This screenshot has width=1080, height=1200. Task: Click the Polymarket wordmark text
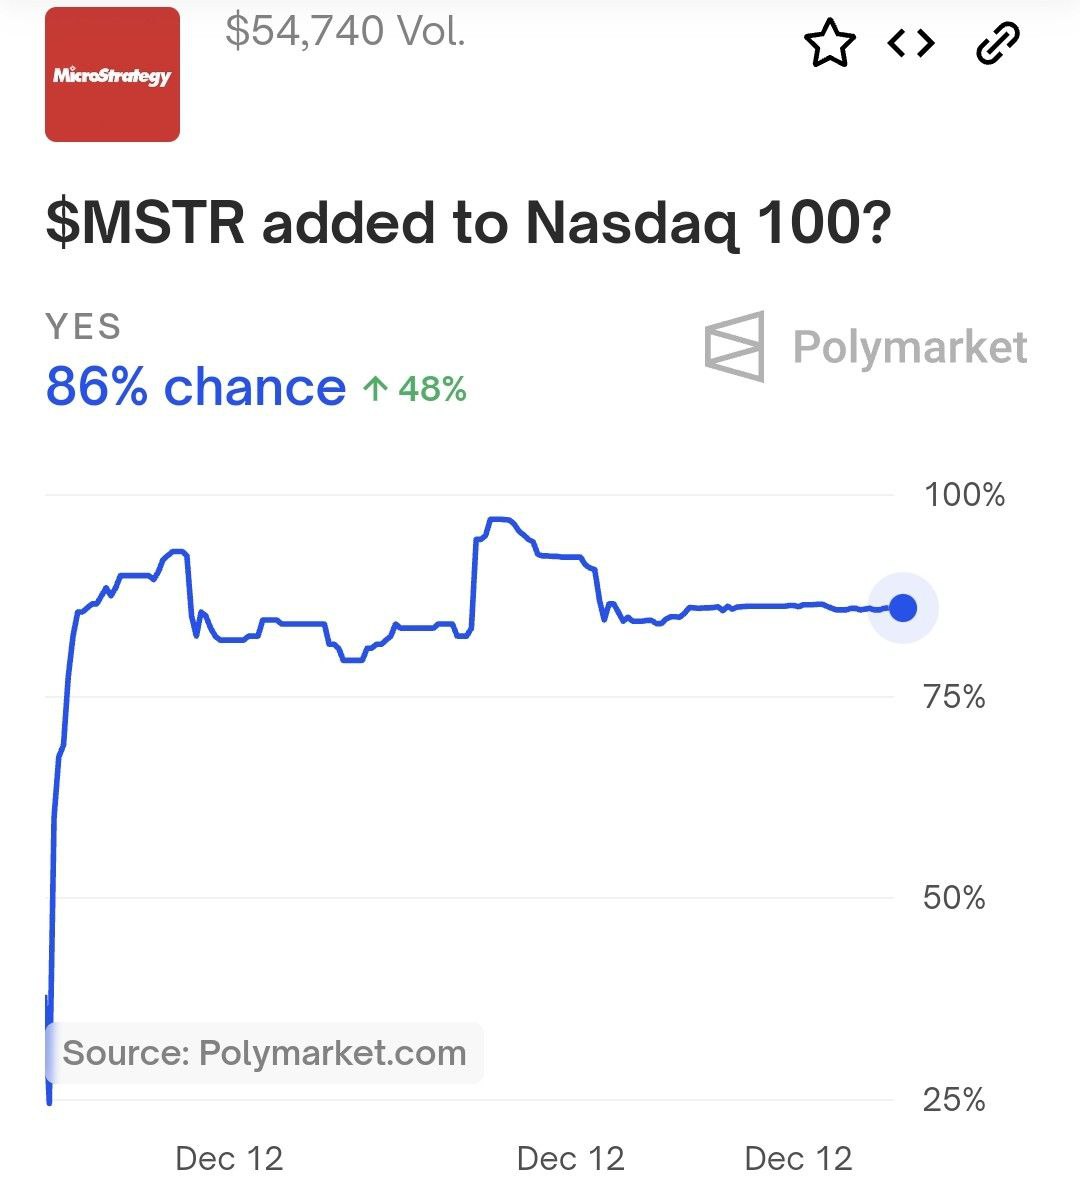pos(910,348)
